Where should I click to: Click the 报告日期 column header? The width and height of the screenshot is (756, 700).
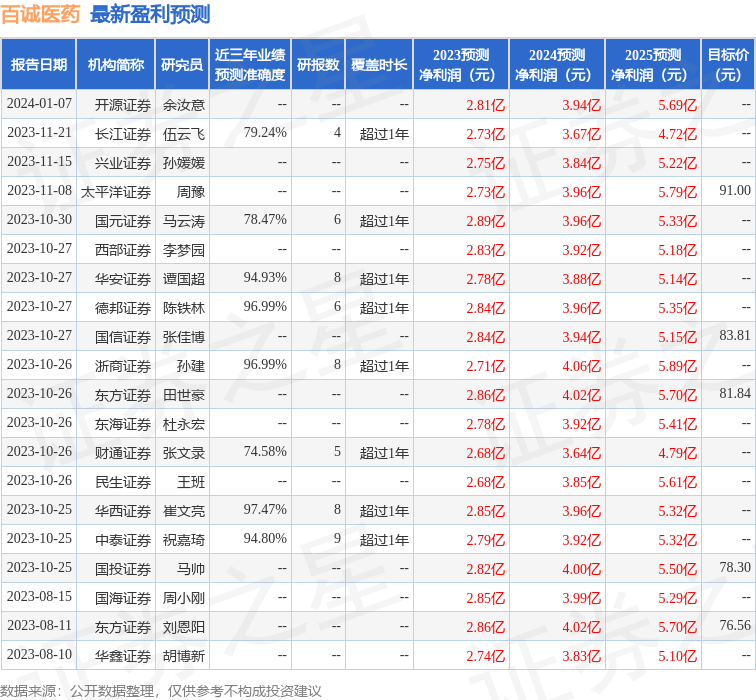pos(39,65)
